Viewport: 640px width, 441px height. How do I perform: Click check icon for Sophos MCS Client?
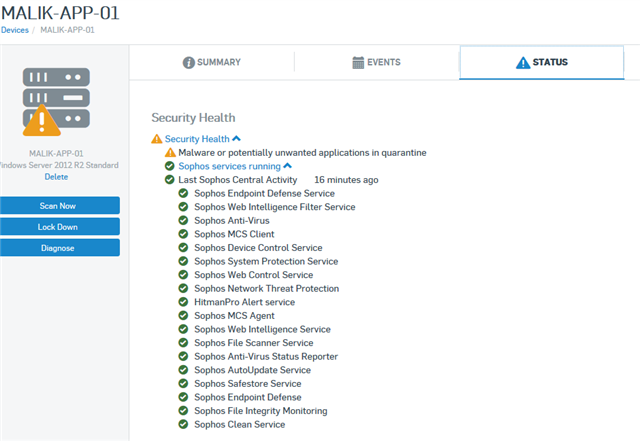(183, 234)
